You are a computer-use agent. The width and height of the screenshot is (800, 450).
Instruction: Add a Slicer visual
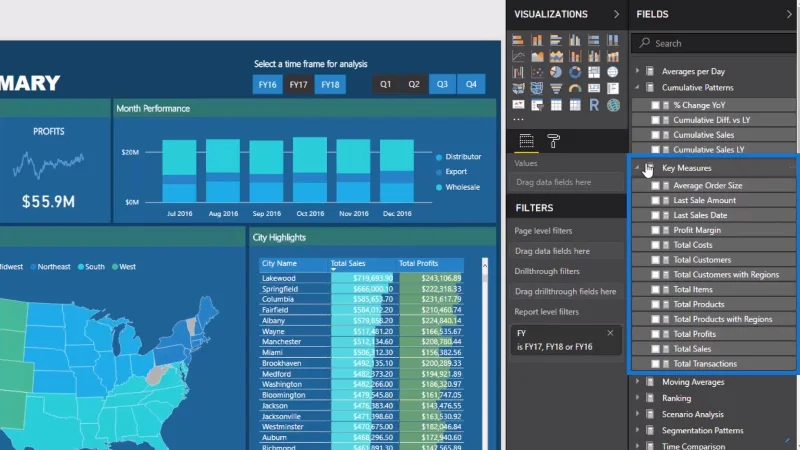[x=537, y=105]
